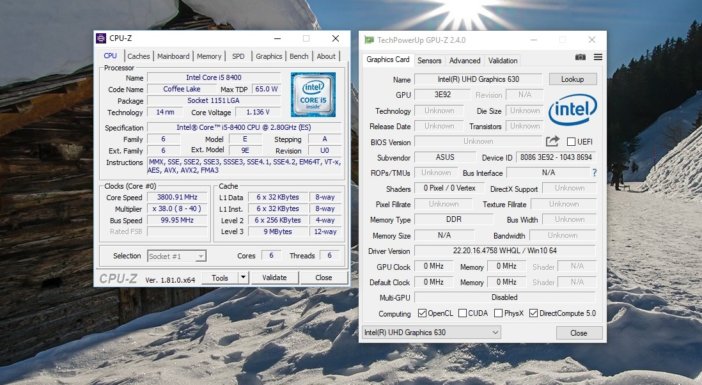Click the CPU-Z version text Ver. 1.81.0.x64

170,280
